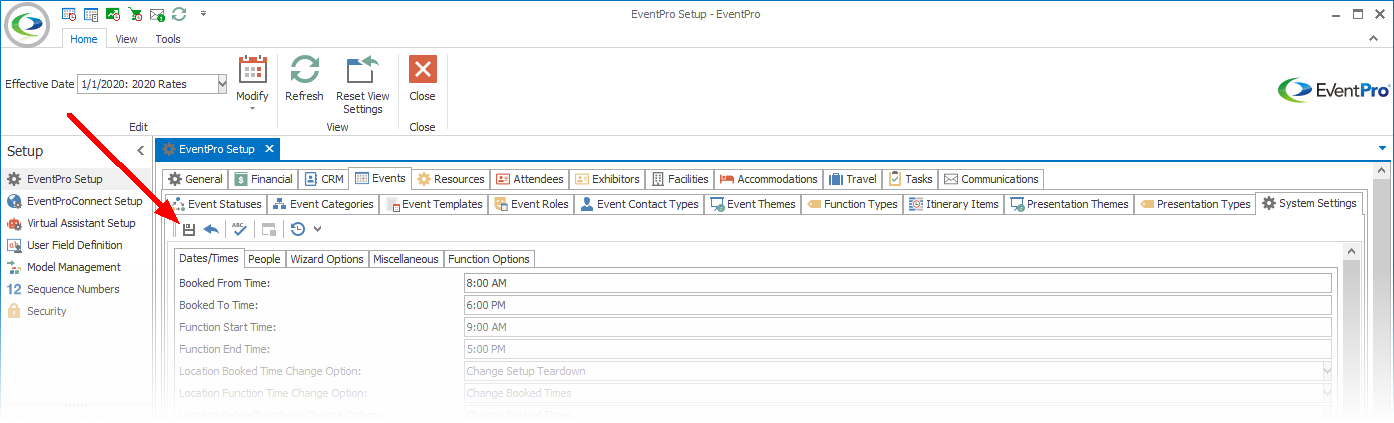
Task: Switch to the General setup tab
Action: pyautogui.click(x=196, y=179)
